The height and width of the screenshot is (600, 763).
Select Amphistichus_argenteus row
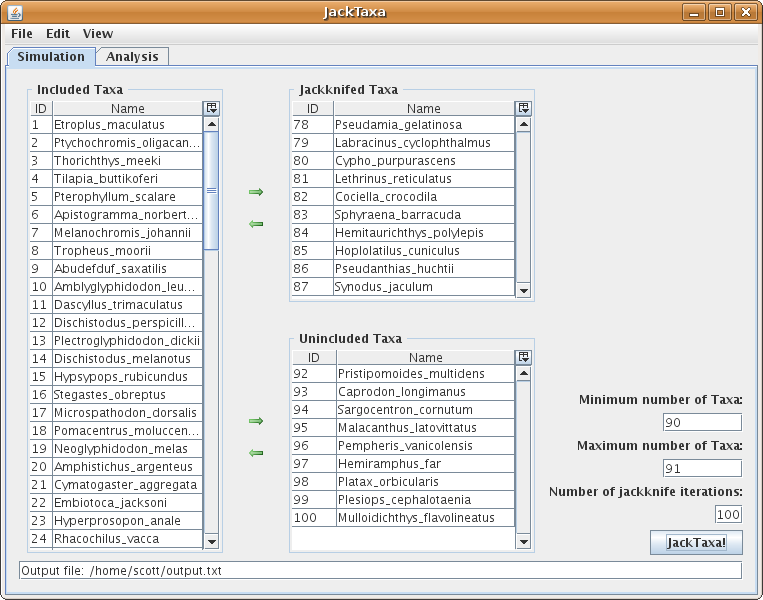point(116,467)
